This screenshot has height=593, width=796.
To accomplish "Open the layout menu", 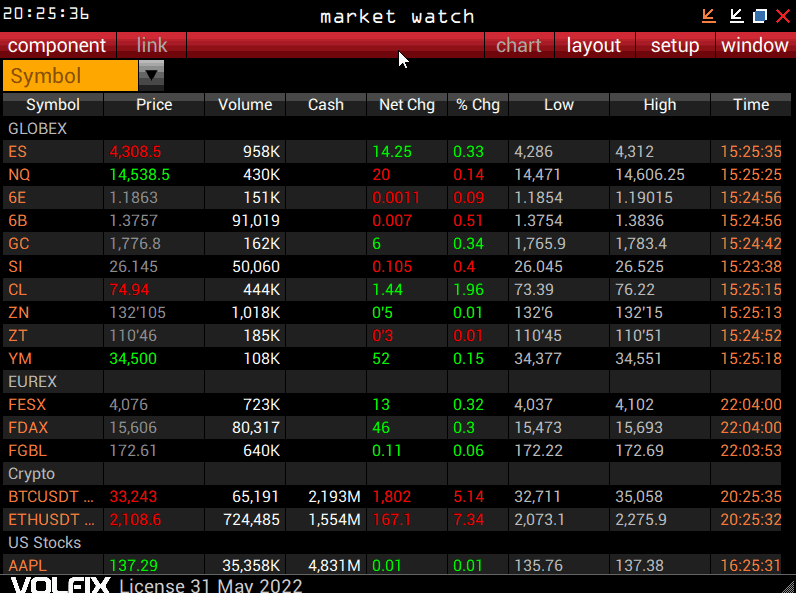I will pyautogui.click(x=593, y=45).
